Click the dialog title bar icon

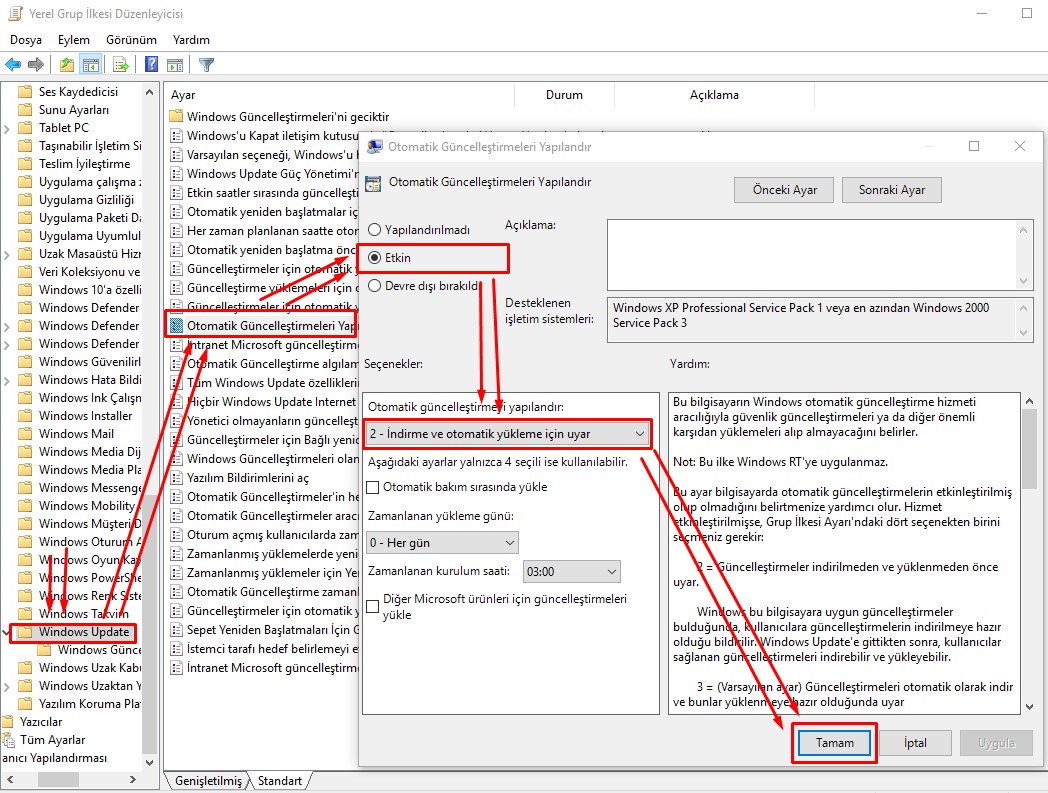point(375,146)
